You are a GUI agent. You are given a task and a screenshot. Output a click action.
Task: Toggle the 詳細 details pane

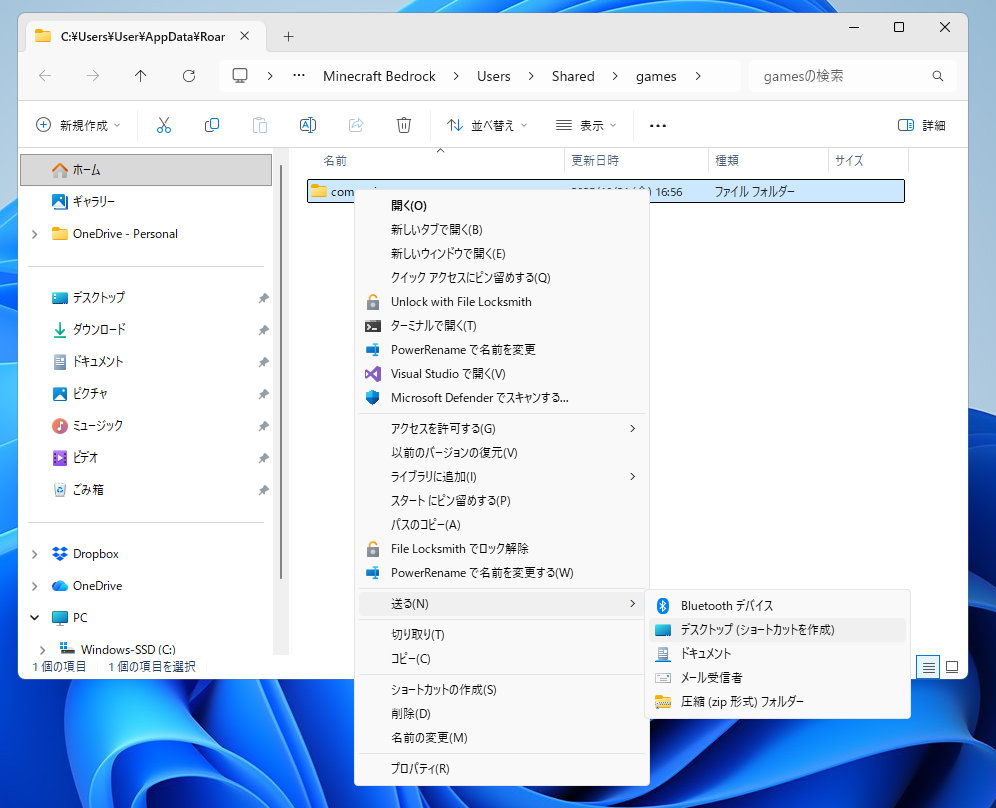(x=921, y=125)
